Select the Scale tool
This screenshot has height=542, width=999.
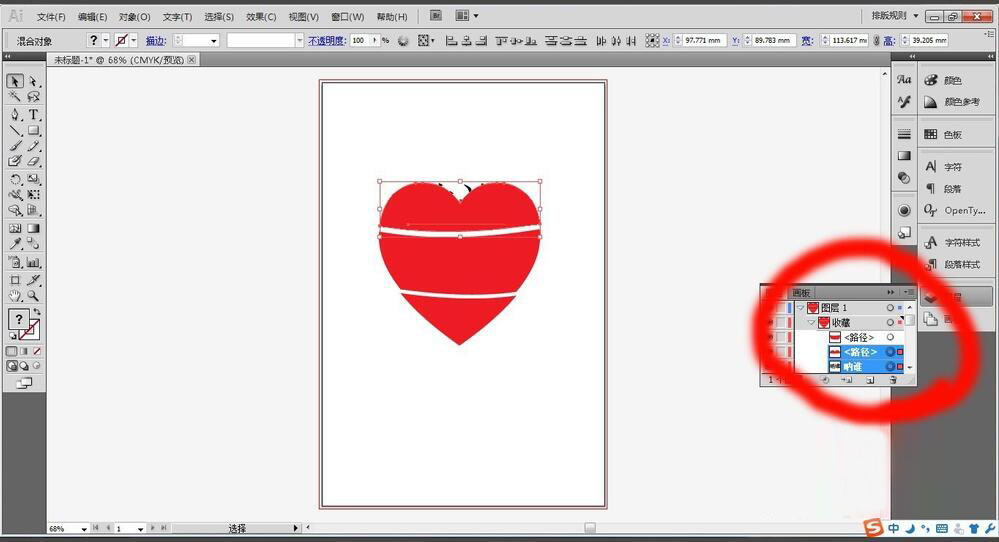click(x=33, y=180)
